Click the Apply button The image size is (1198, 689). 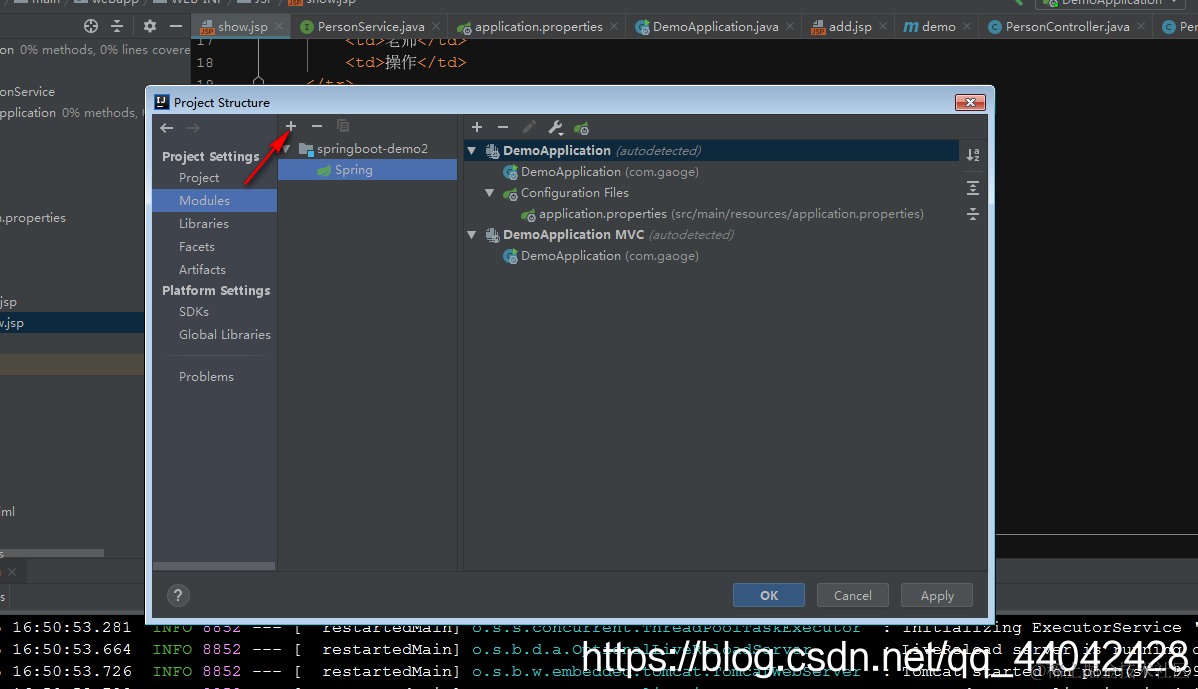click(937, 595)
